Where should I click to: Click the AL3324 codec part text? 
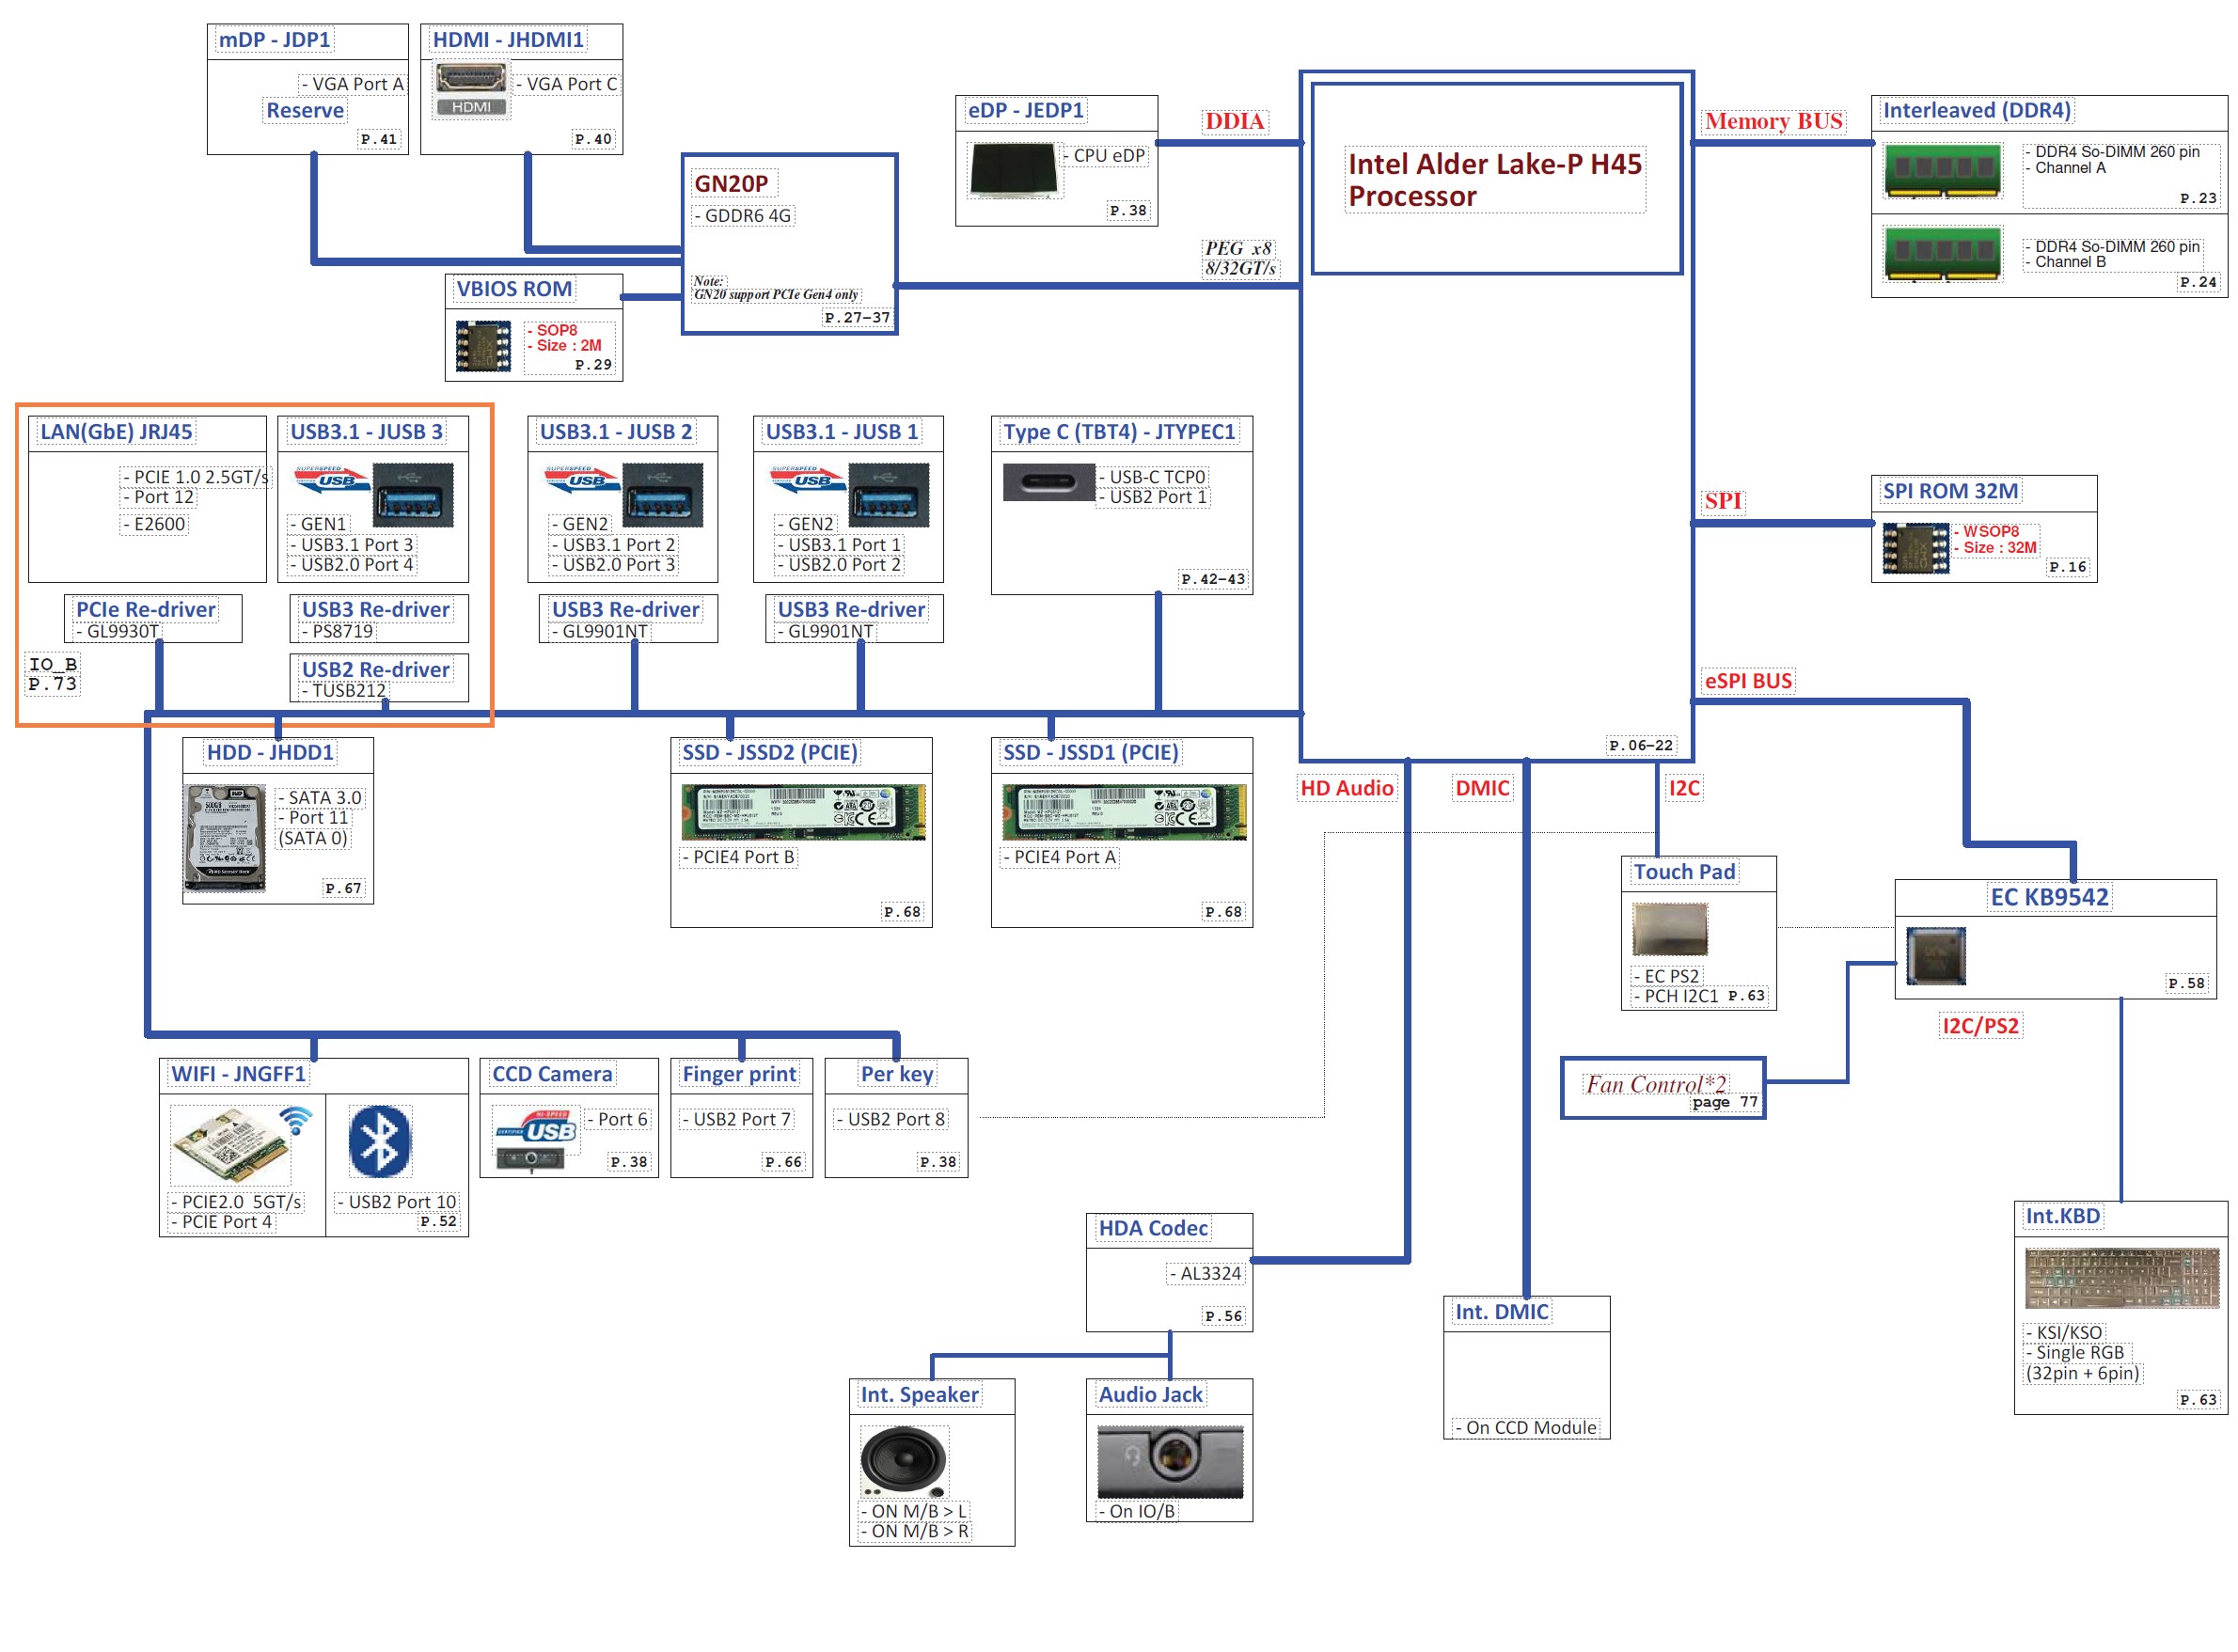pyautogui.click(x=1206, y=1274)
